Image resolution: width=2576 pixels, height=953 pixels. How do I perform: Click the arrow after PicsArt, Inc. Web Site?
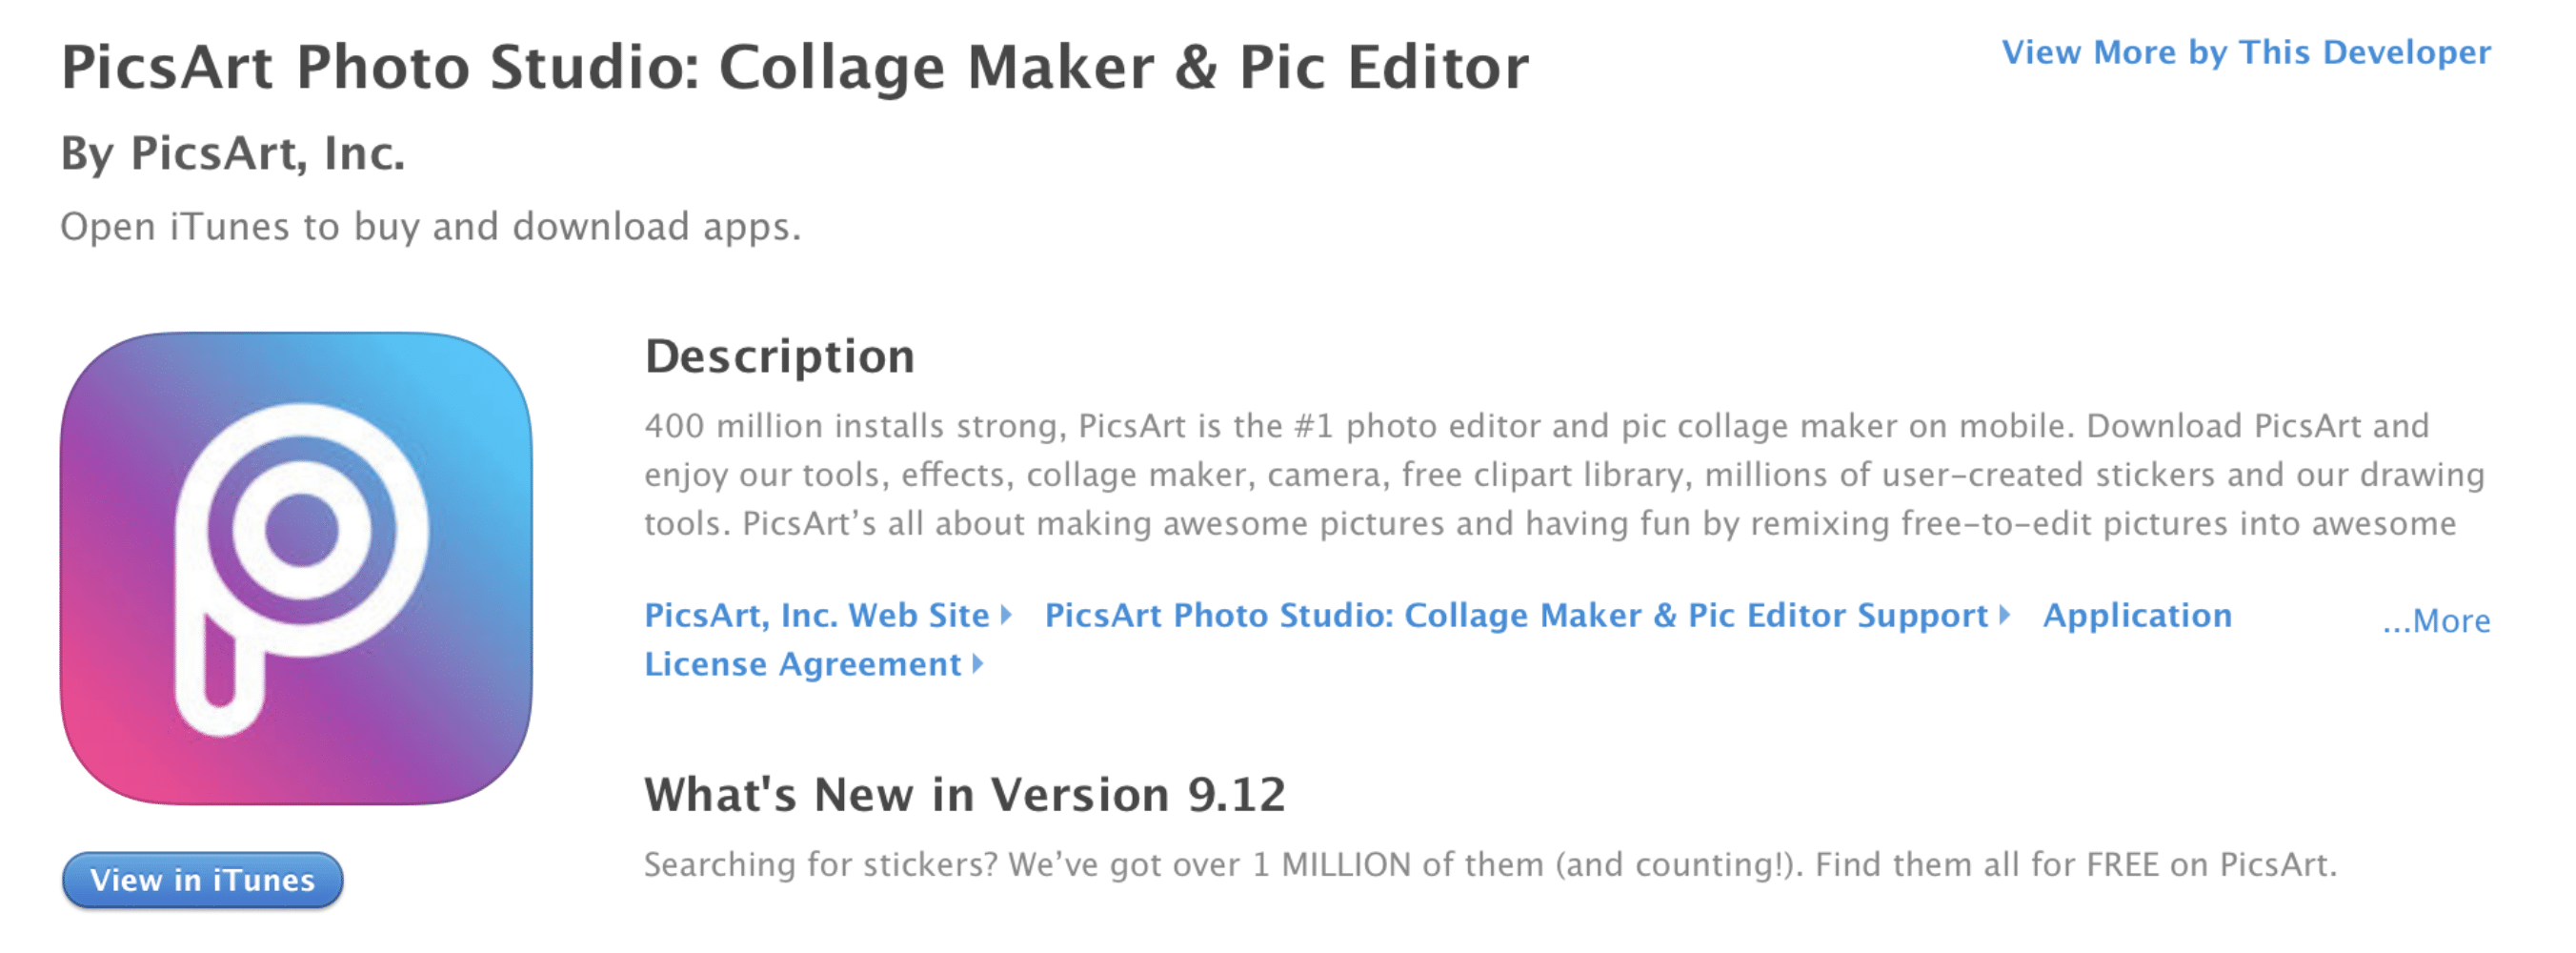tap(1006, 615)
